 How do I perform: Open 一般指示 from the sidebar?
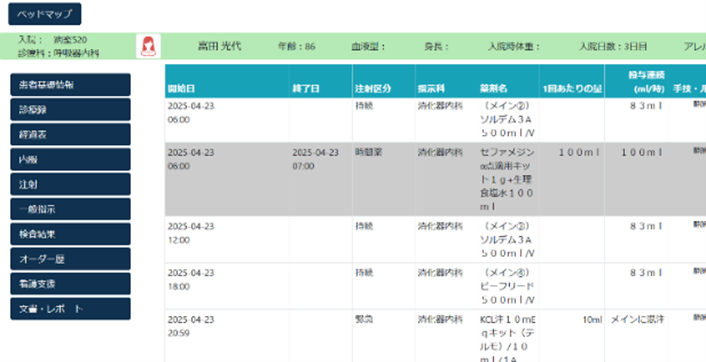point(70,209)
